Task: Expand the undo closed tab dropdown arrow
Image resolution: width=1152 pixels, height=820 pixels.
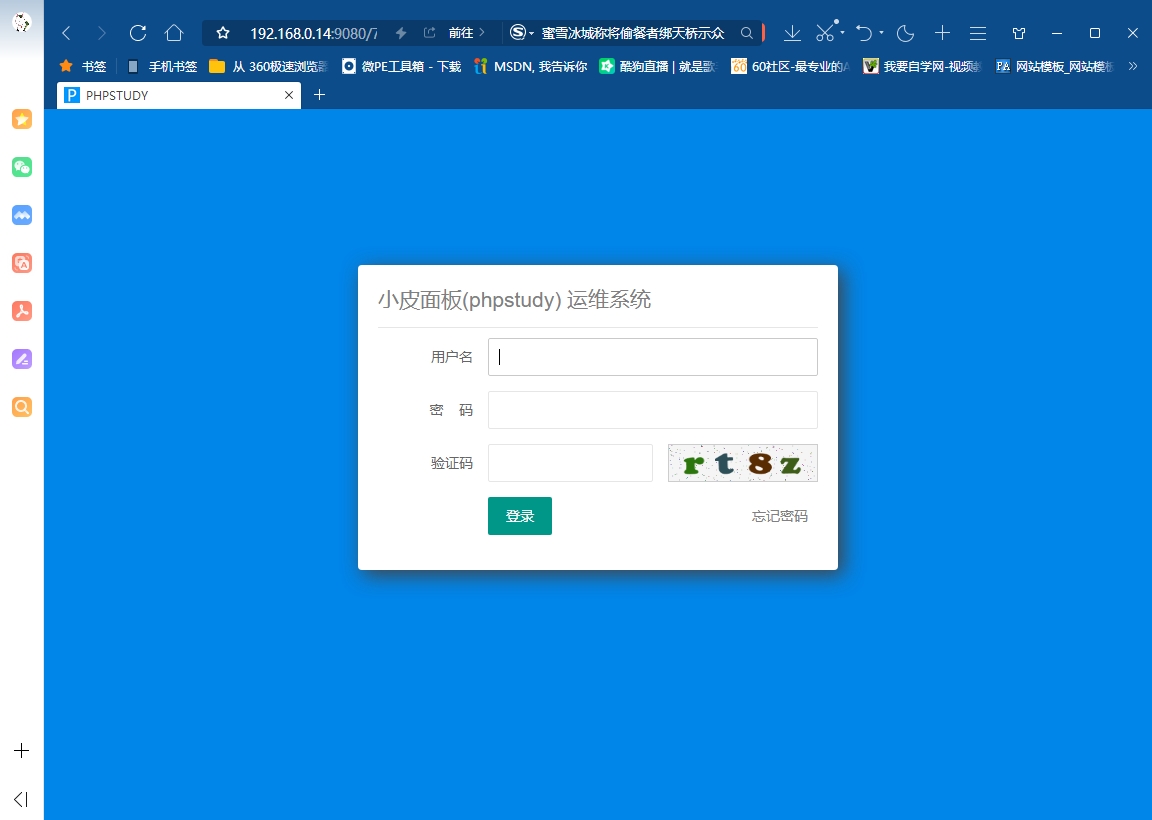Action: (x=881, y=33)
